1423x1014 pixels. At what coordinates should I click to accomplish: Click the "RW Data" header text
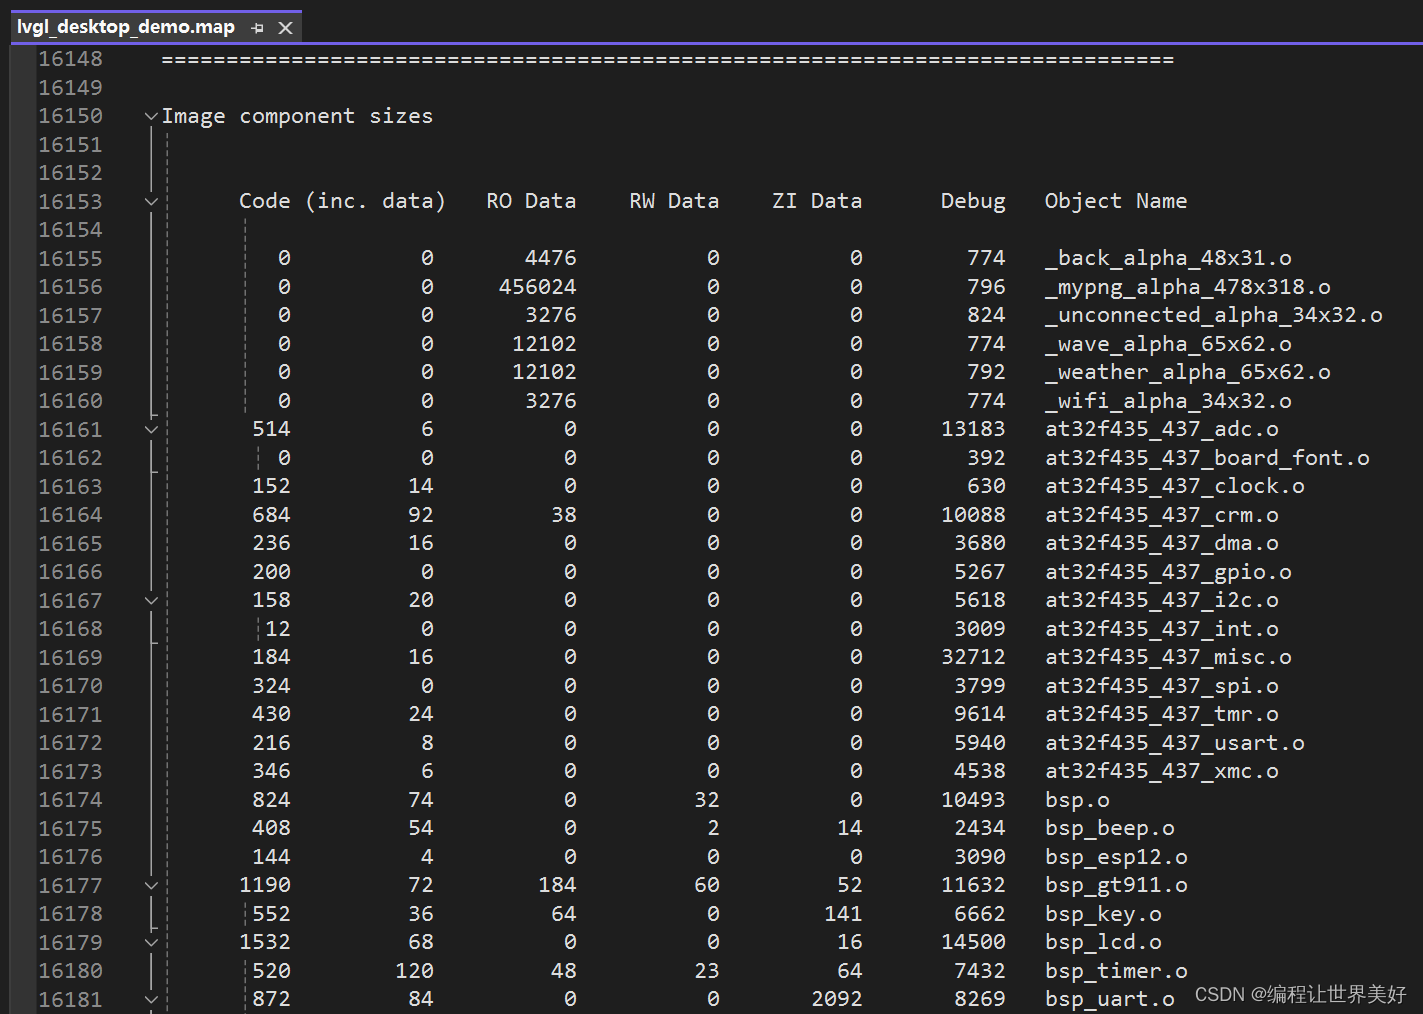point(673,200)
